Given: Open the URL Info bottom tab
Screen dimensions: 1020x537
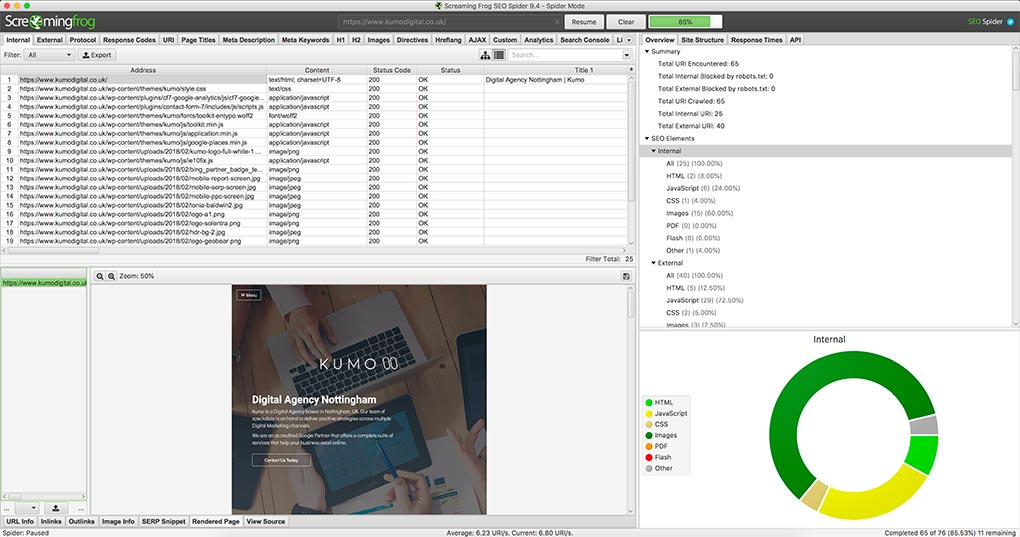Looking at the screenshot, I should [x=20, y=521].
